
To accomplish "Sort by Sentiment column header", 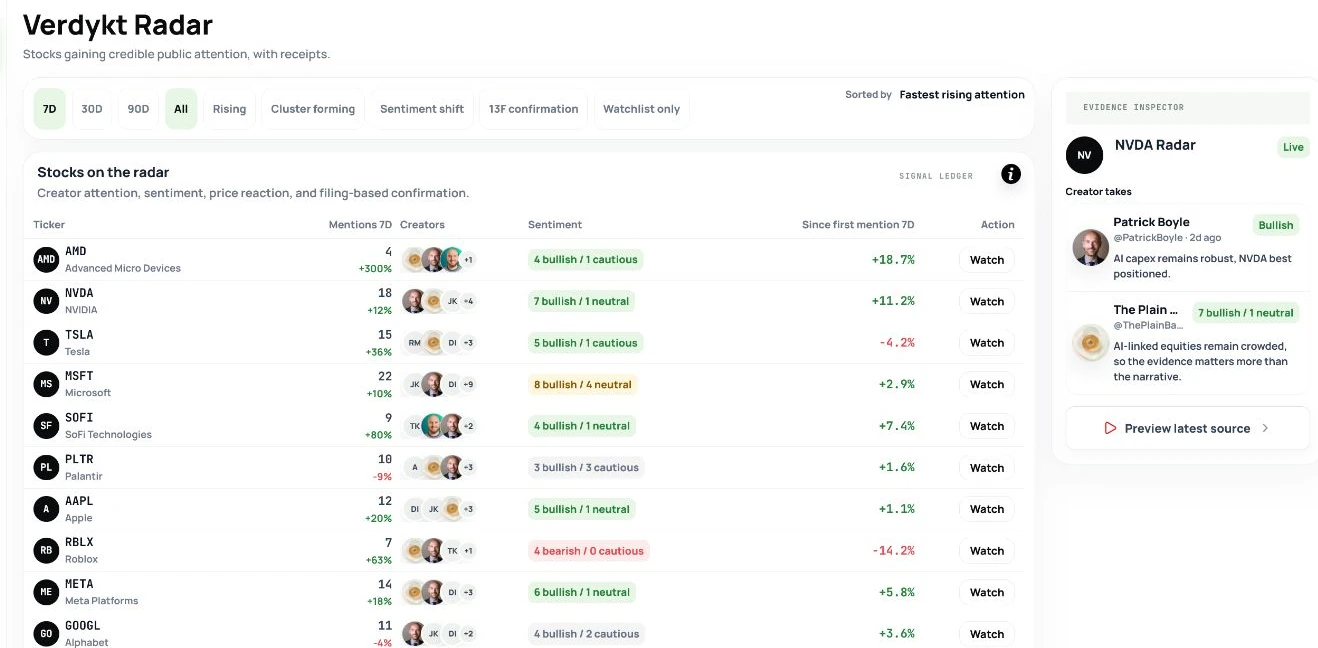I will (555, 225).
